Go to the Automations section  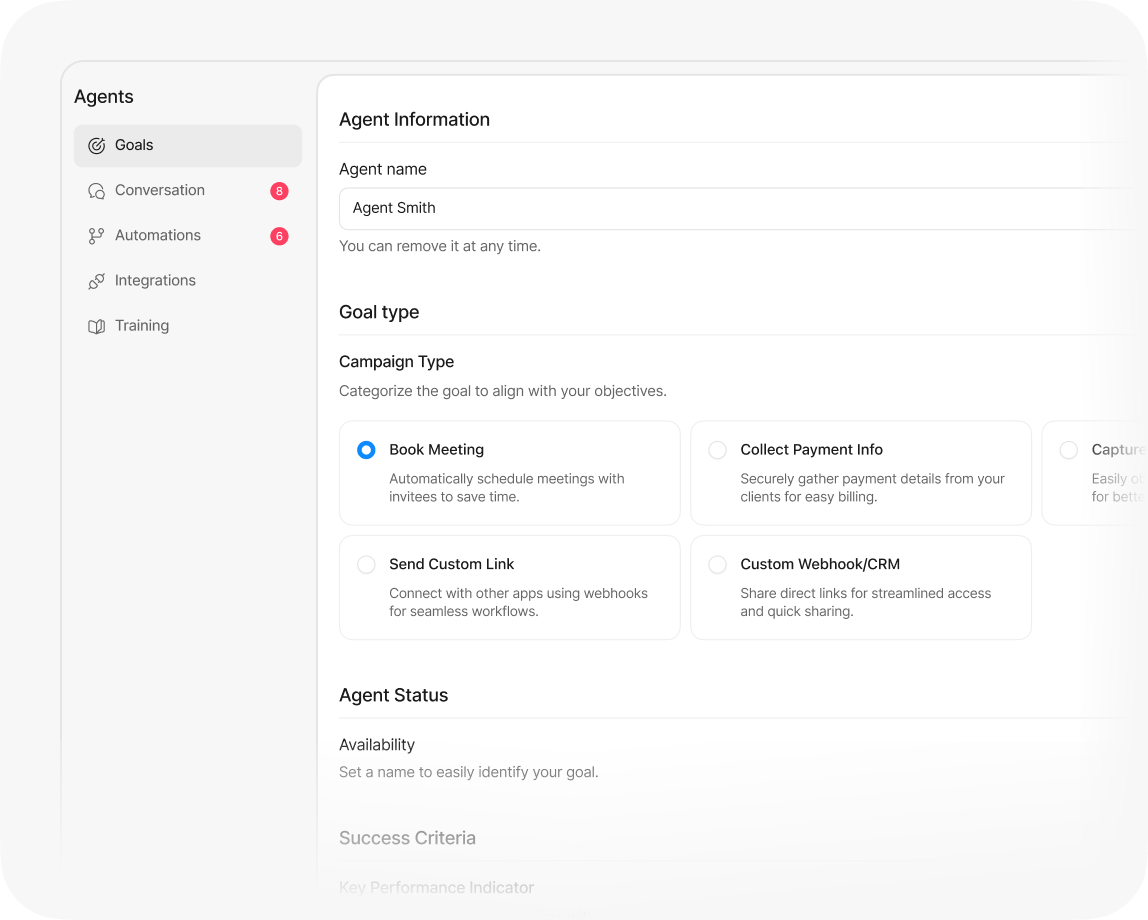point(187,236)
